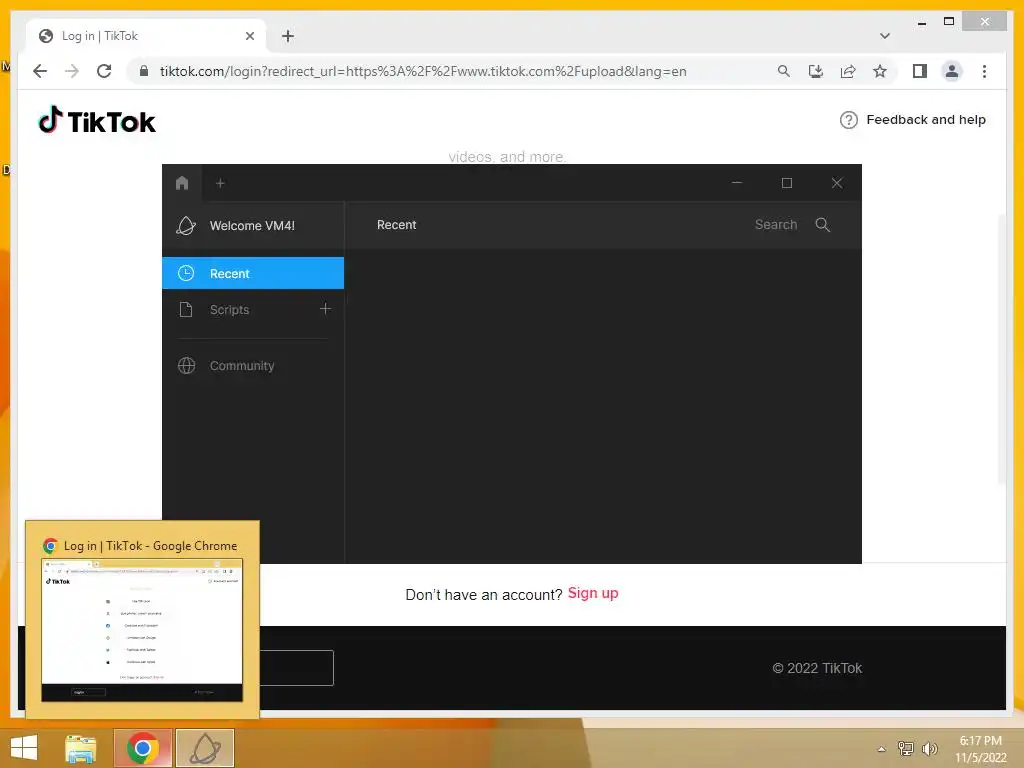
Task: Click the planet app icon on taskbar
Action: pyautogui.click(x=205, y=748)
